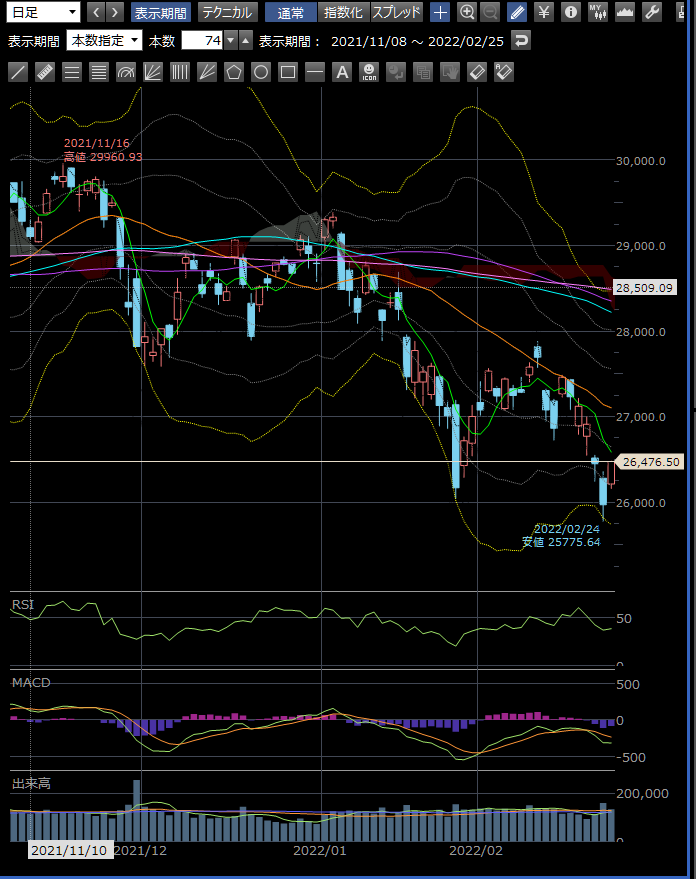Switch to スプレッド chart mode
696x879 pixels.
[x=396, y=13]
